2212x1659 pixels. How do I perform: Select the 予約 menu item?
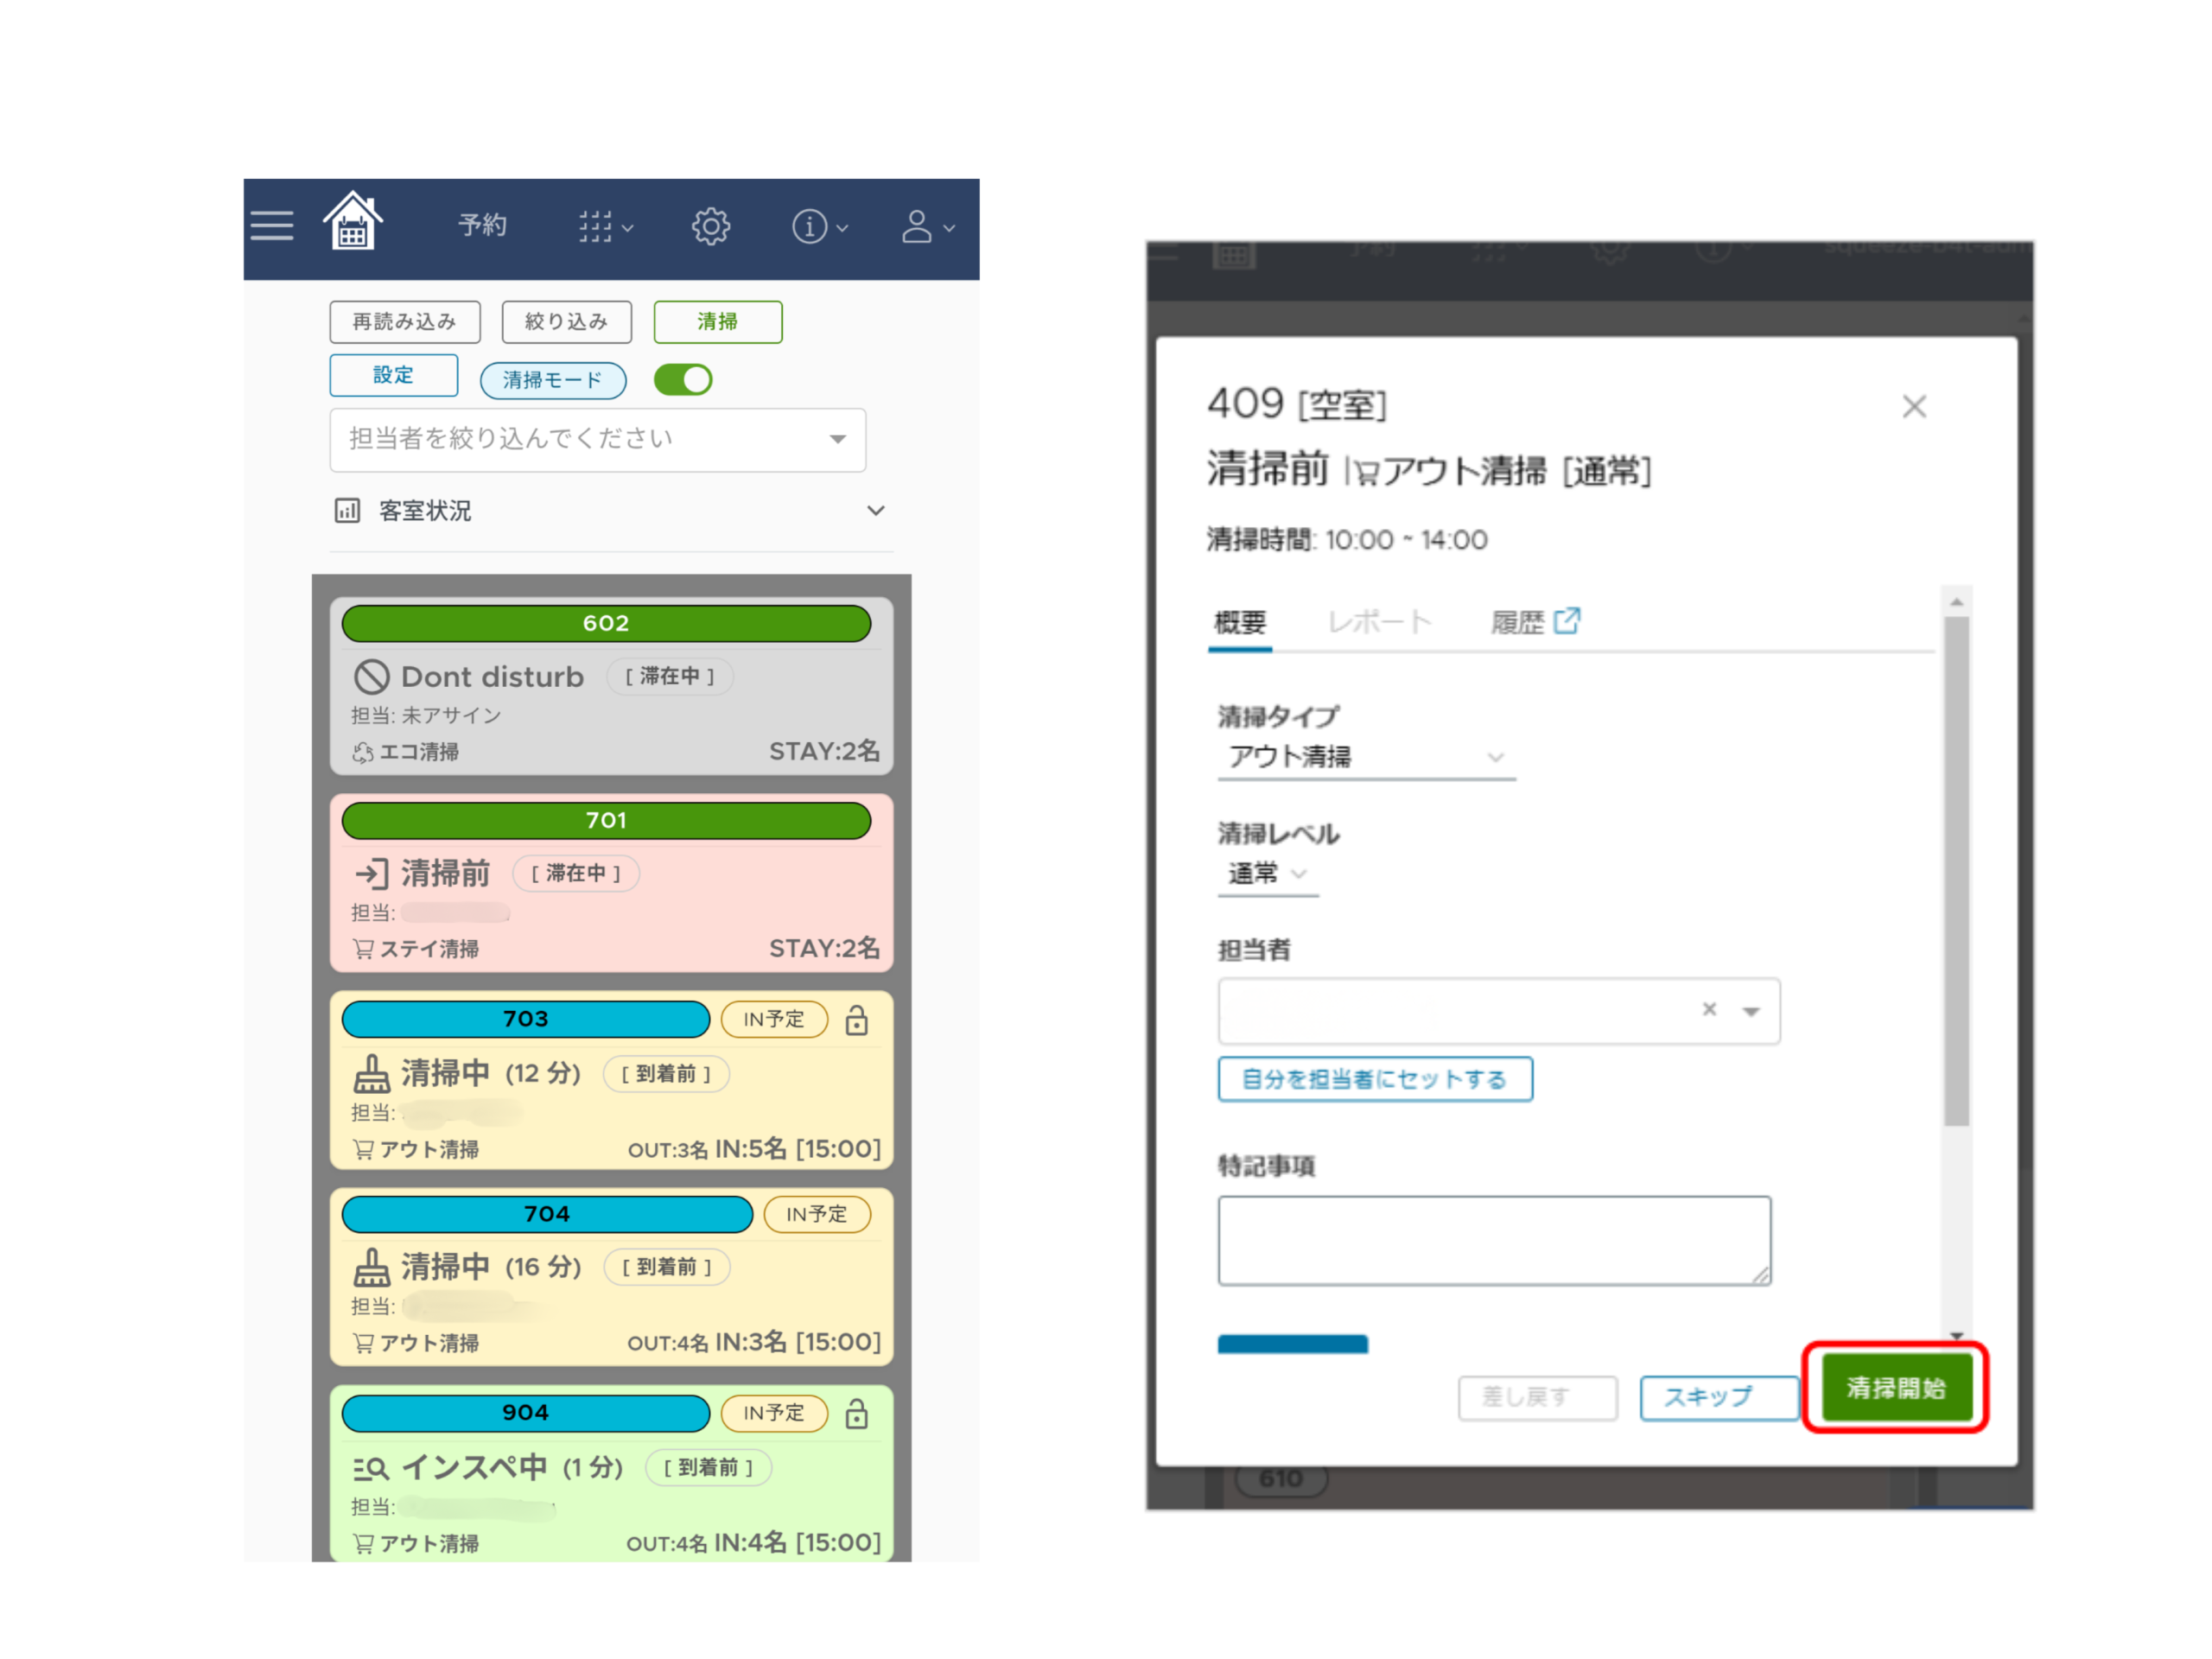[x=482, y=226]
